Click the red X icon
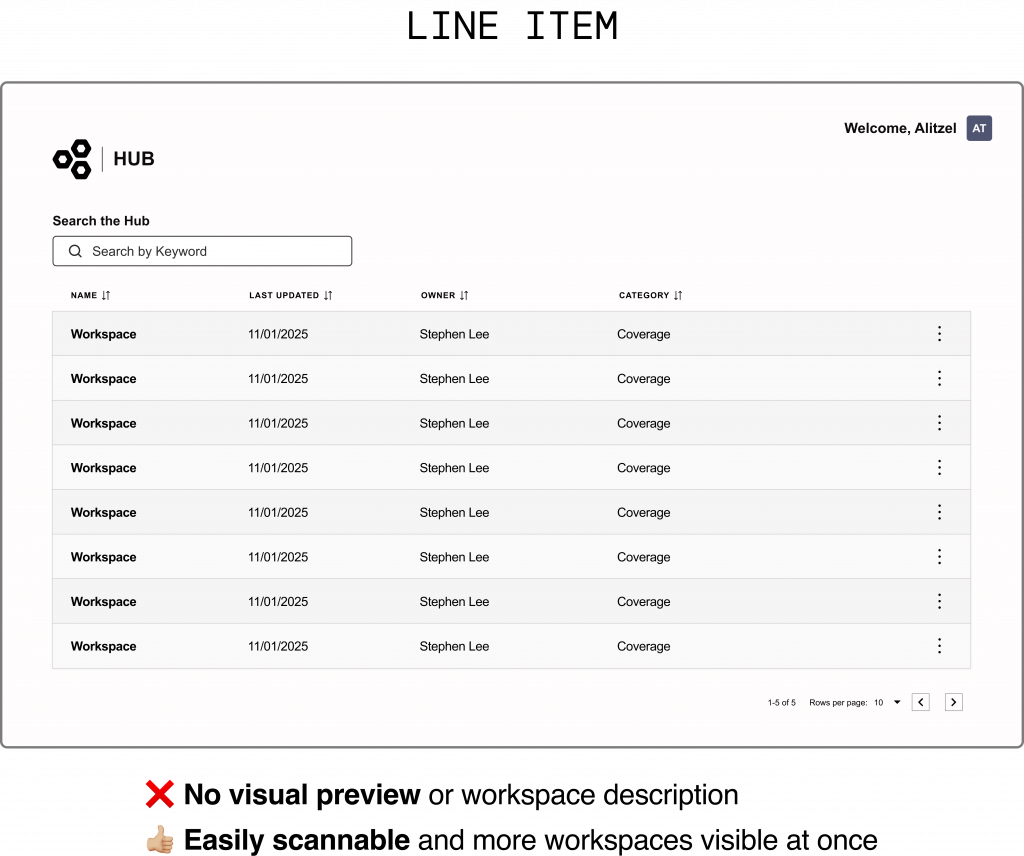The image size is (1024, 856). tap(160, 794)
